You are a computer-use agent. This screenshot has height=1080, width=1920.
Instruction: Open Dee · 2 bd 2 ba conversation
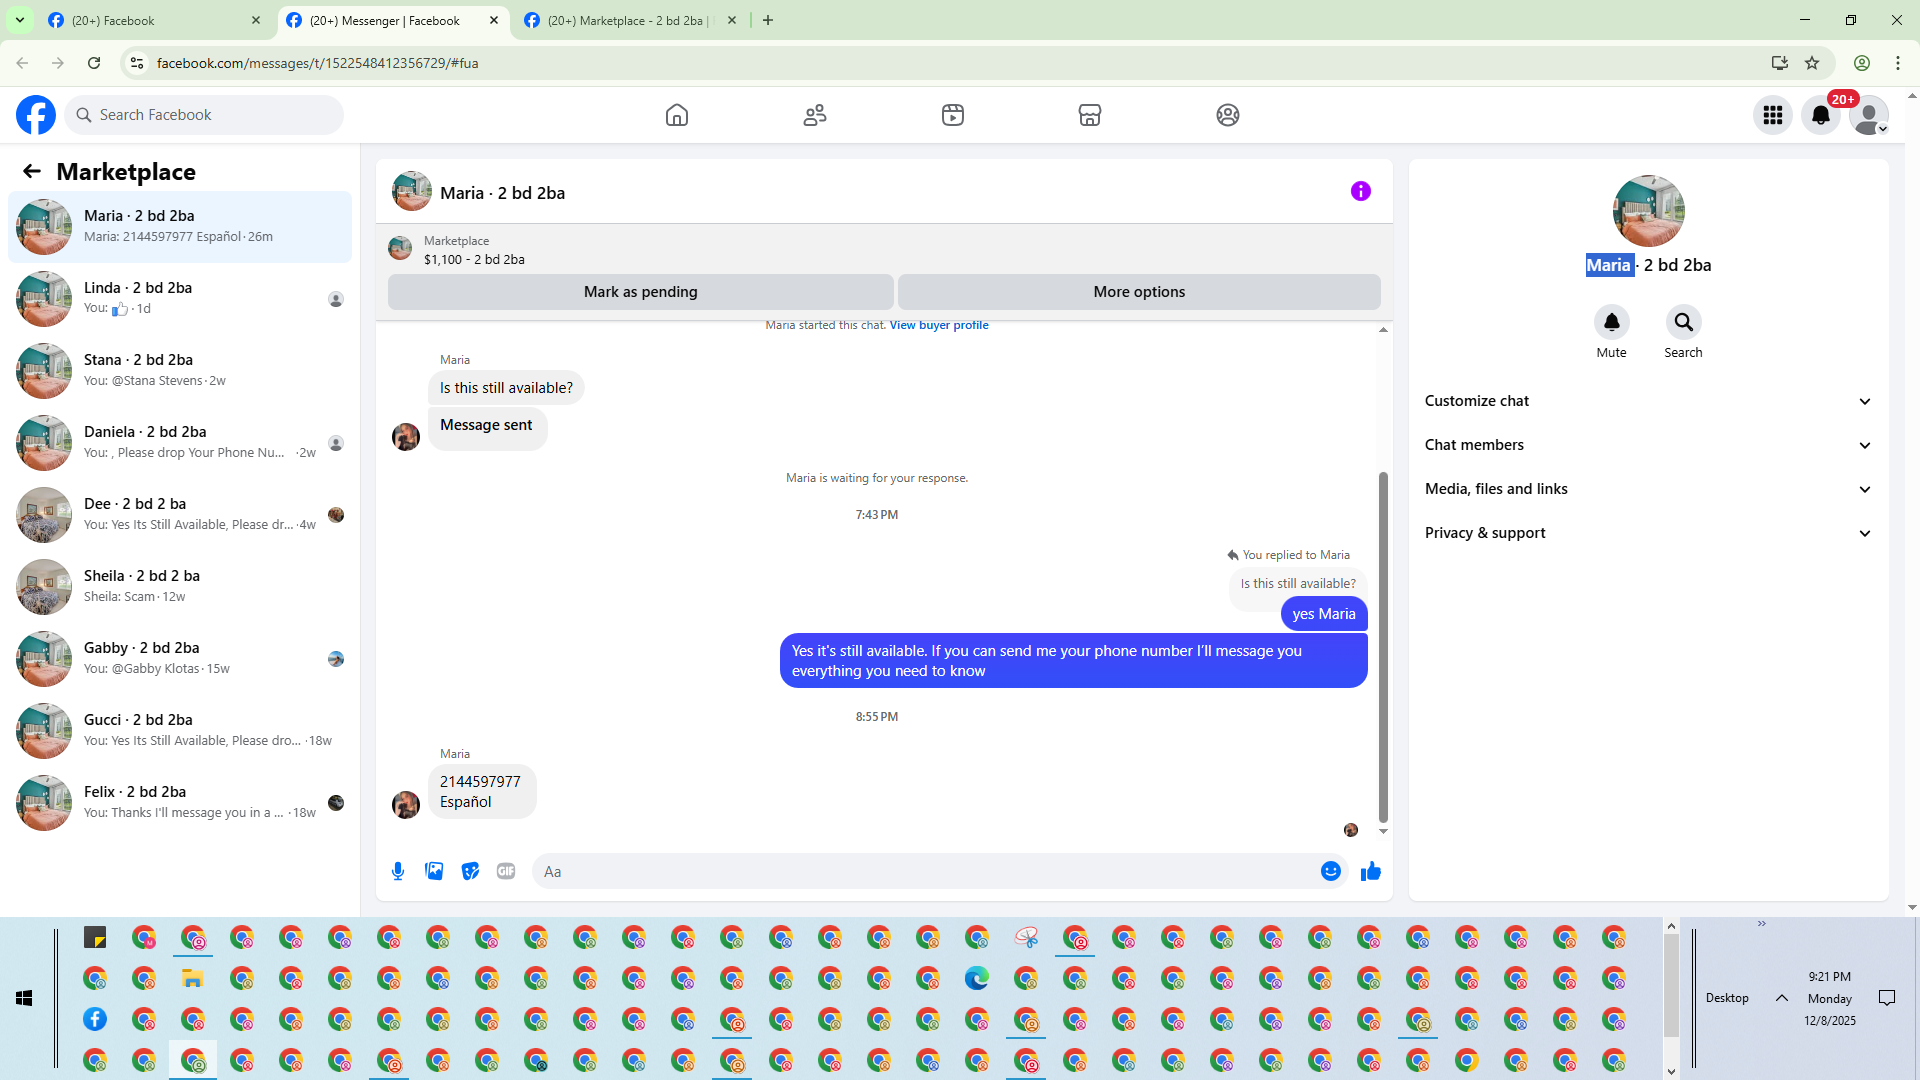180,514
